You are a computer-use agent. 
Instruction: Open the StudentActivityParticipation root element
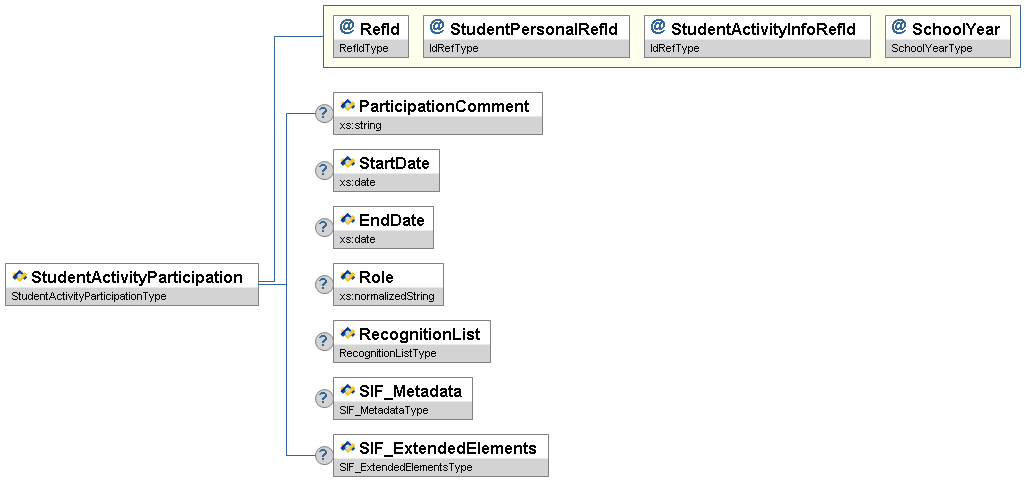(x=137, y=277)
